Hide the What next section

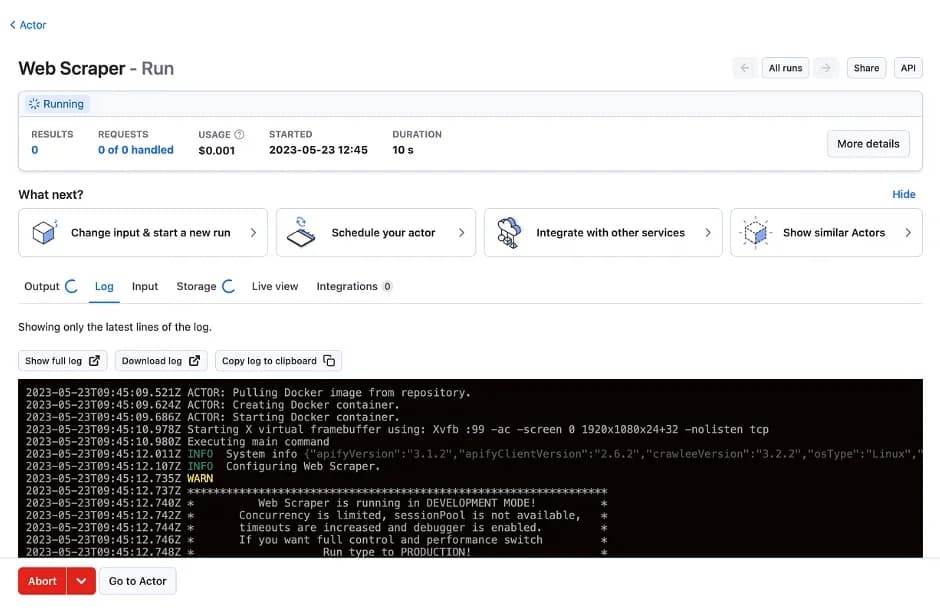pyautogui.click(x=903, y=194)
